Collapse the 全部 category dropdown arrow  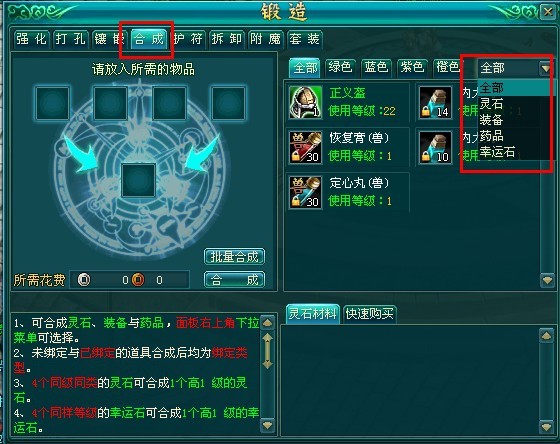point(545,68)
